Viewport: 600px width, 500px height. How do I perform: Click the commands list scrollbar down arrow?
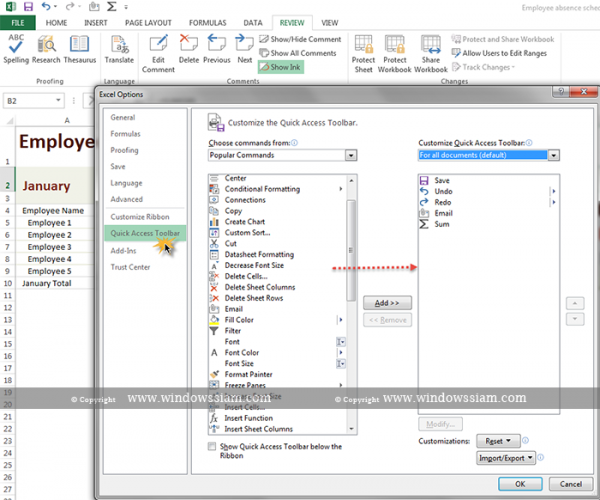click(351, 429)
